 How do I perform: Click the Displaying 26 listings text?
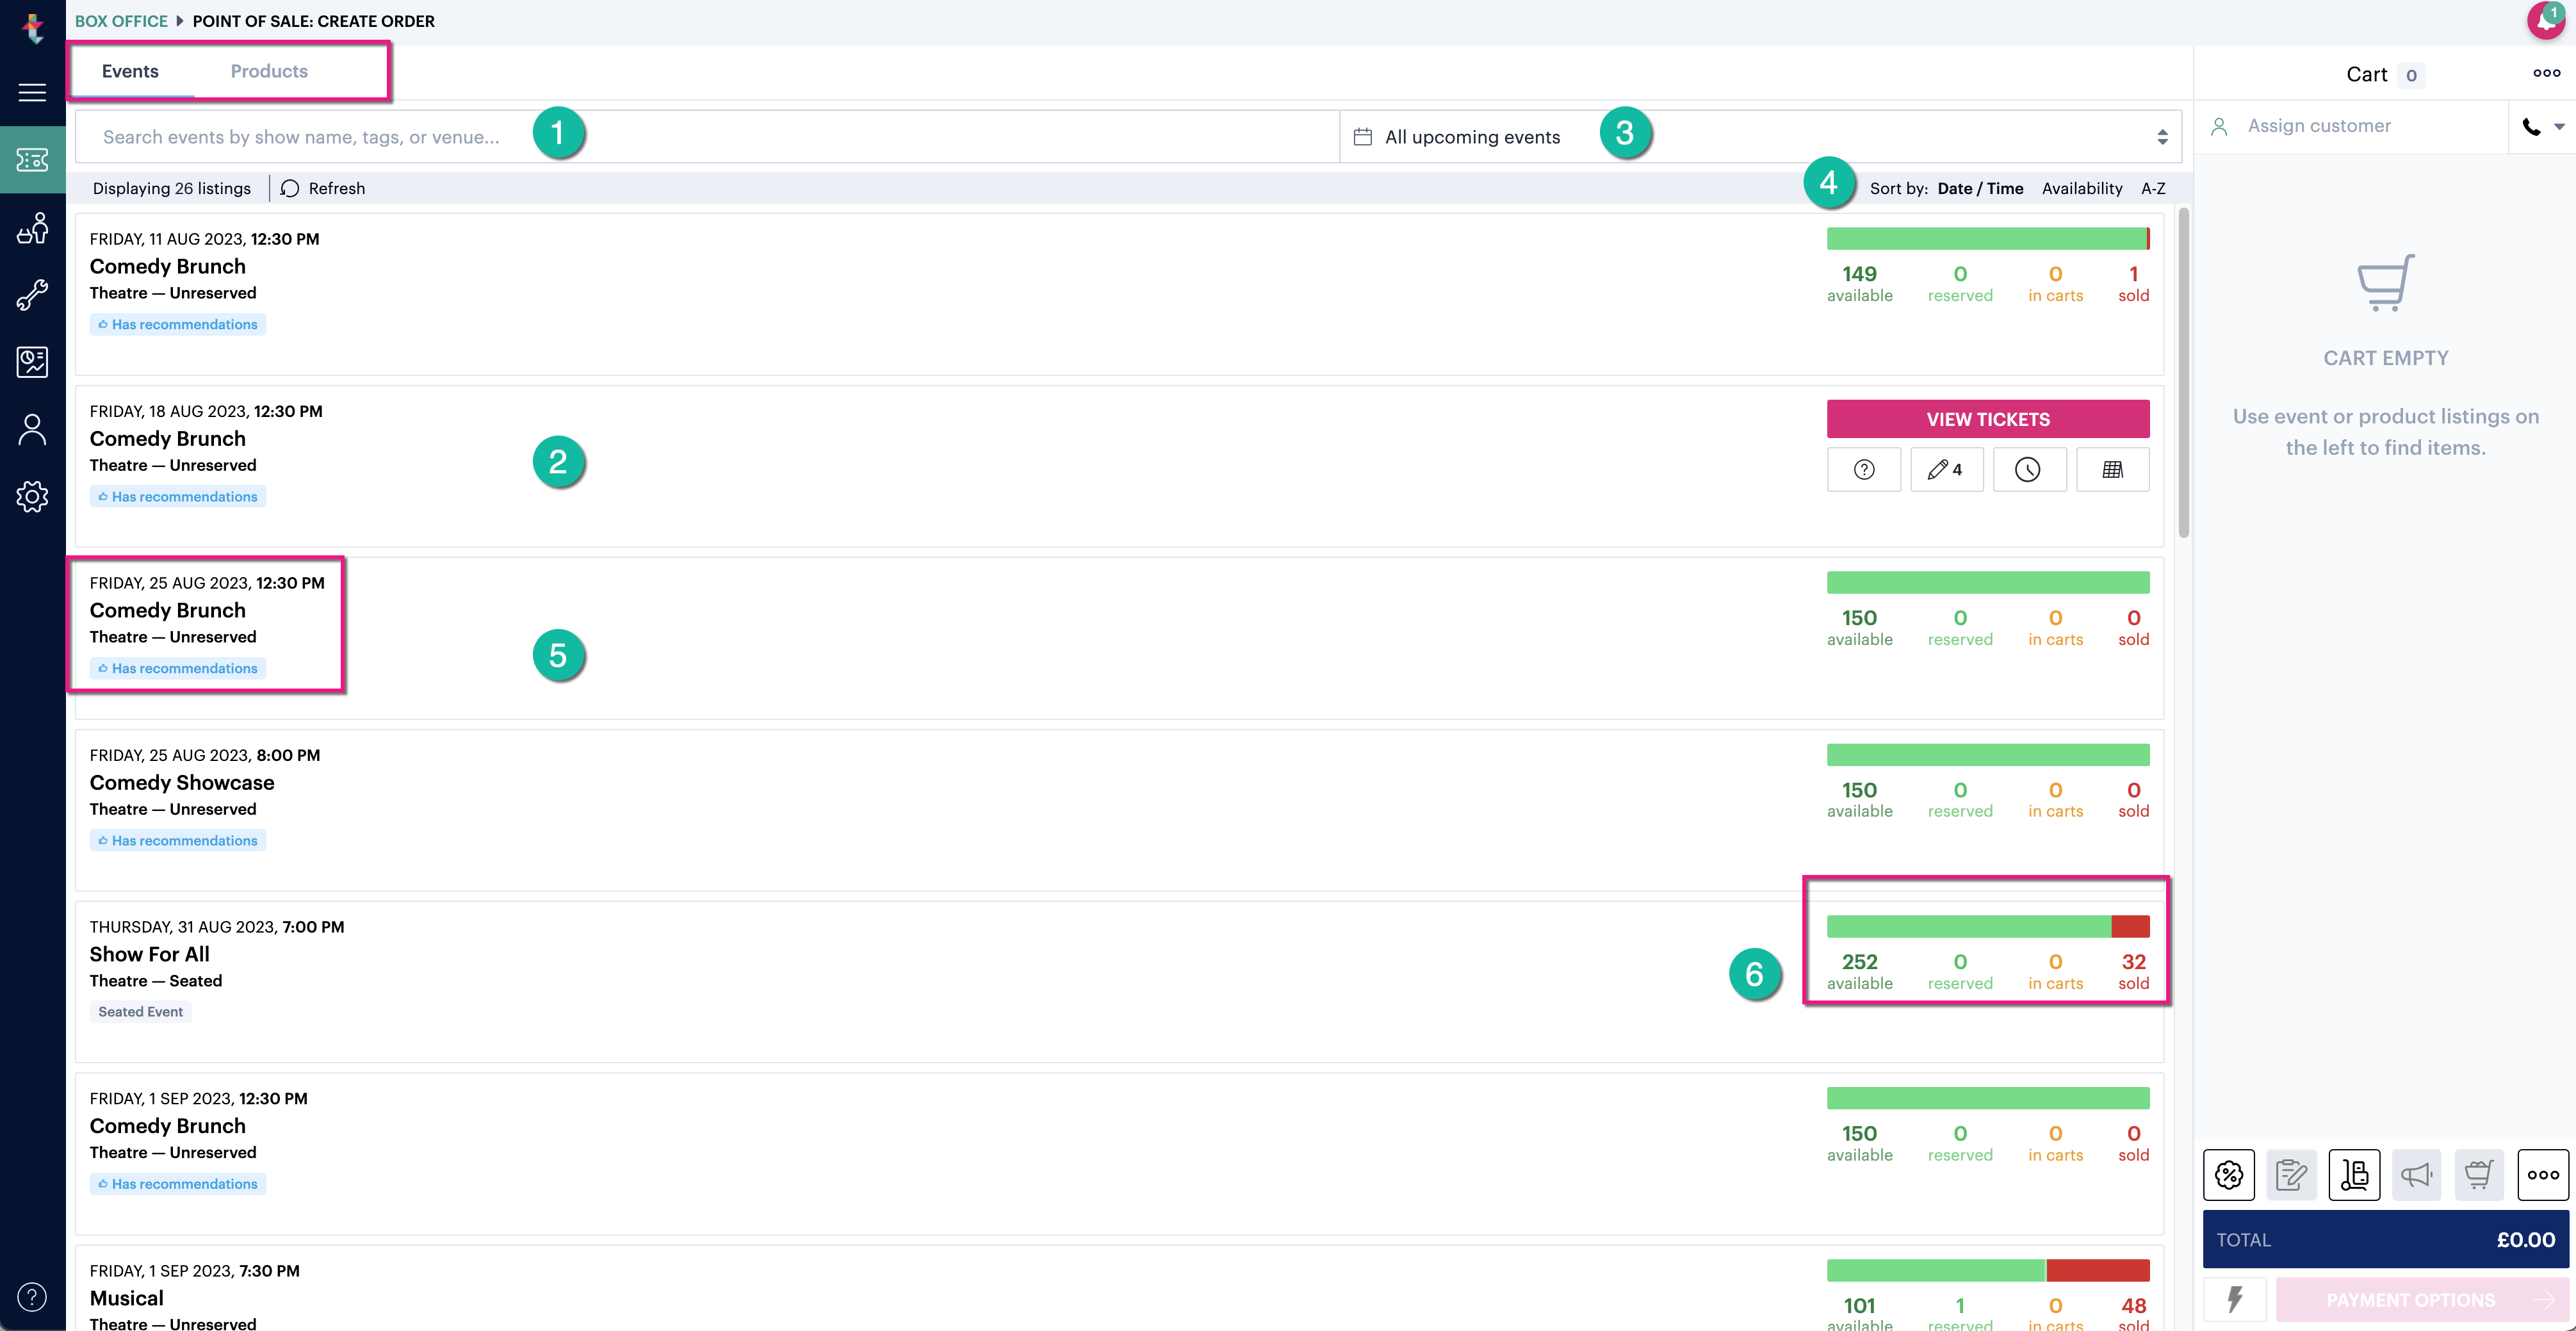coord(172,189)
